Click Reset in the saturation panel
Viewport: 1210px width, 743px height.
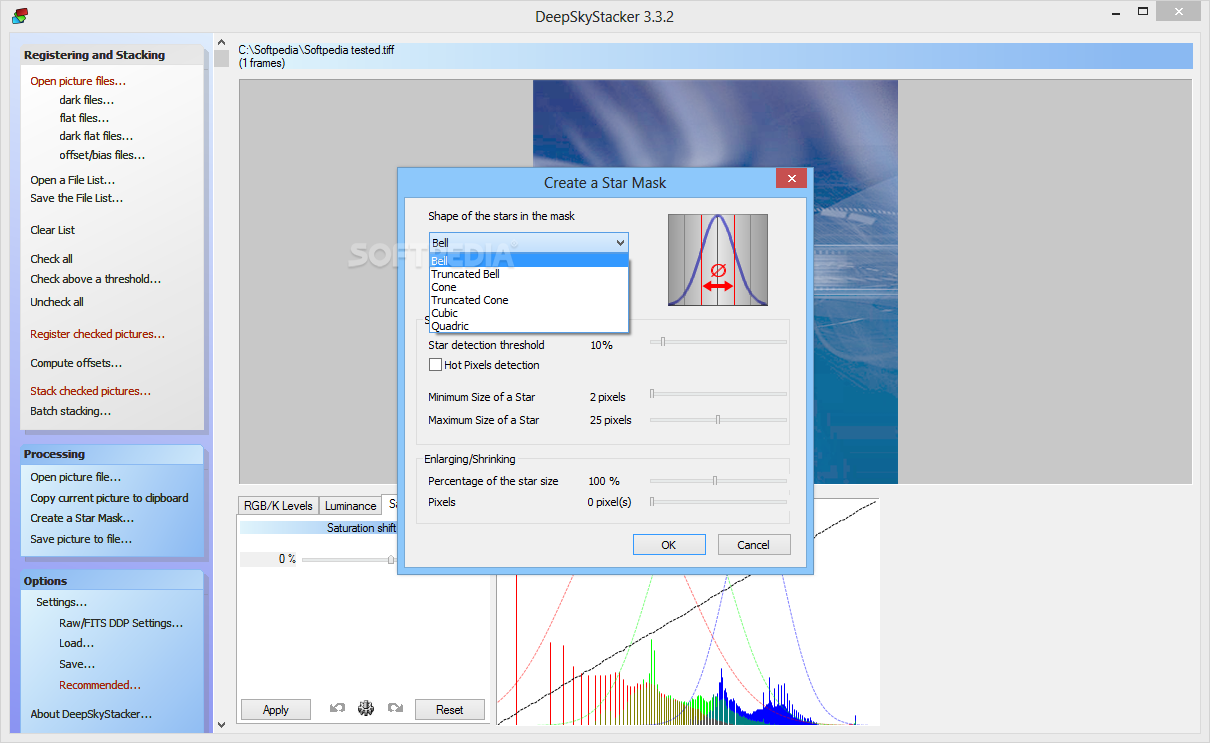point(450,710)
